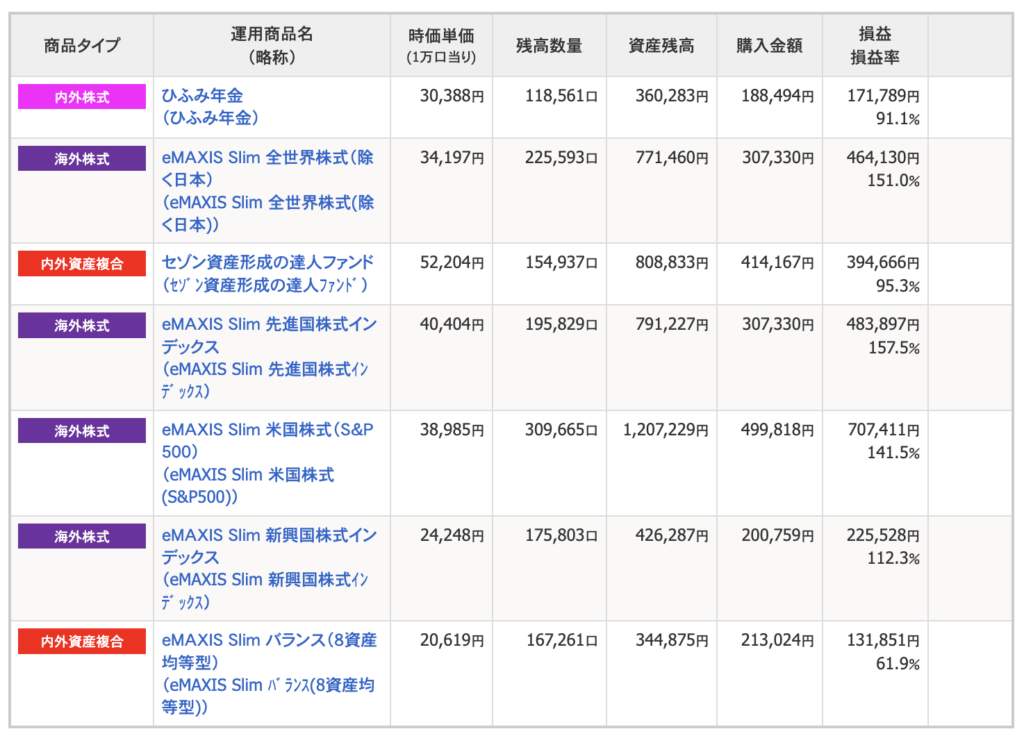Click the 商品タイプ column header

pyautogui.click(x=82, y=46)
